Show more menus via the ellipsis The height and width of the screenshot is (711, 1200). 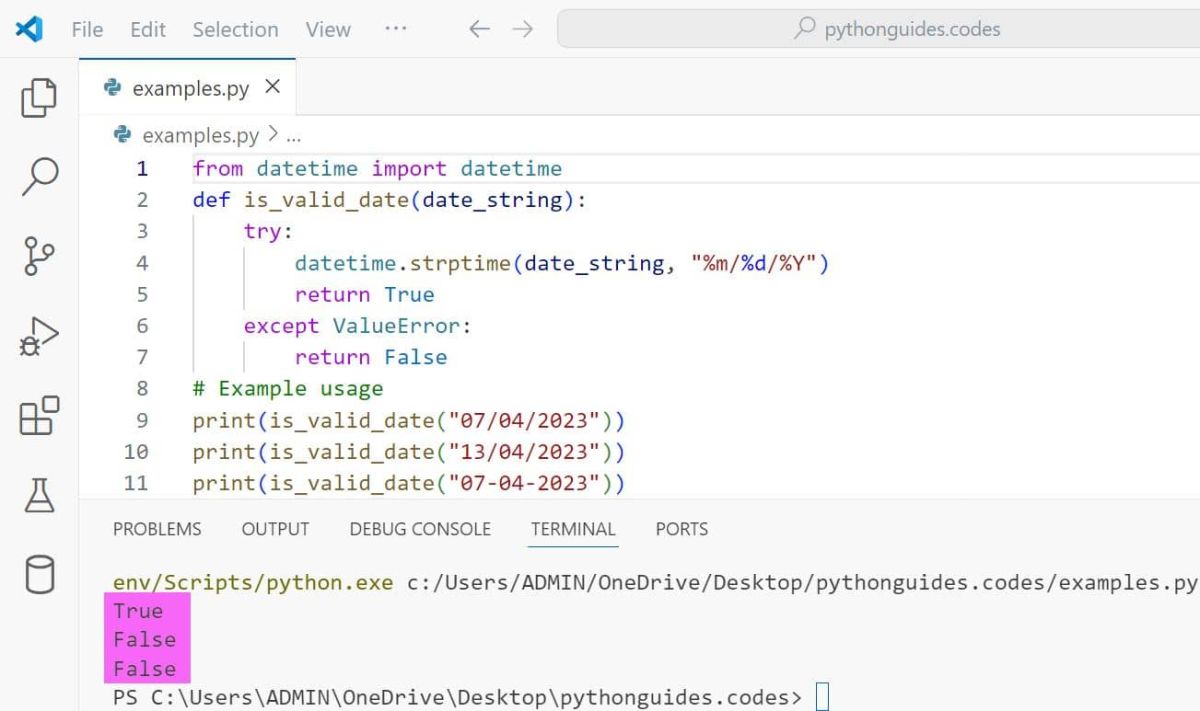tap(396, 29)
